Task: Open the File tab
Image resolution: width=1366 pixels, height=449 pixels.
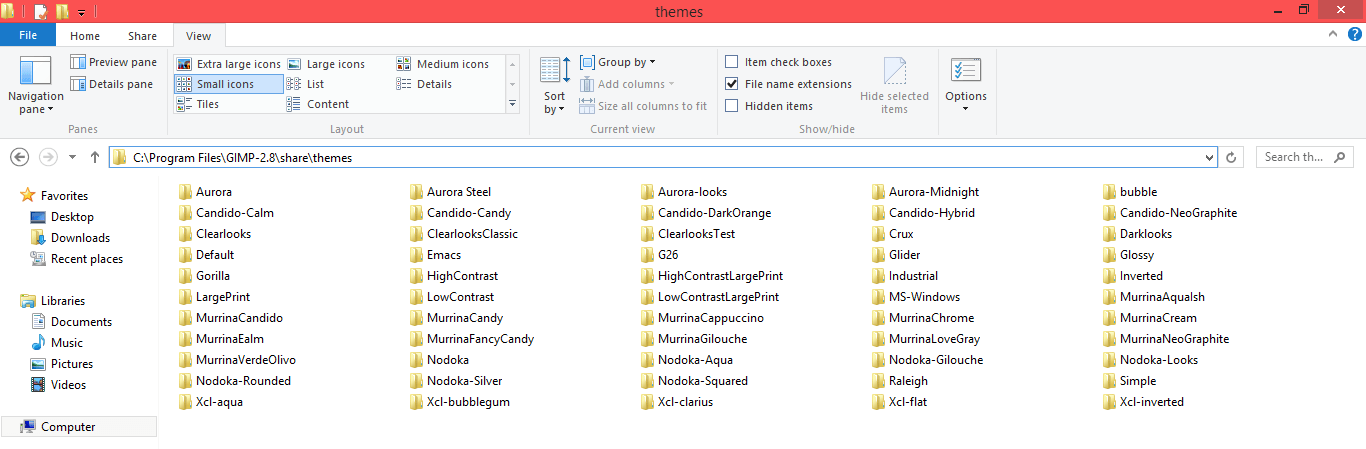Action: click(x=29, y=35)
